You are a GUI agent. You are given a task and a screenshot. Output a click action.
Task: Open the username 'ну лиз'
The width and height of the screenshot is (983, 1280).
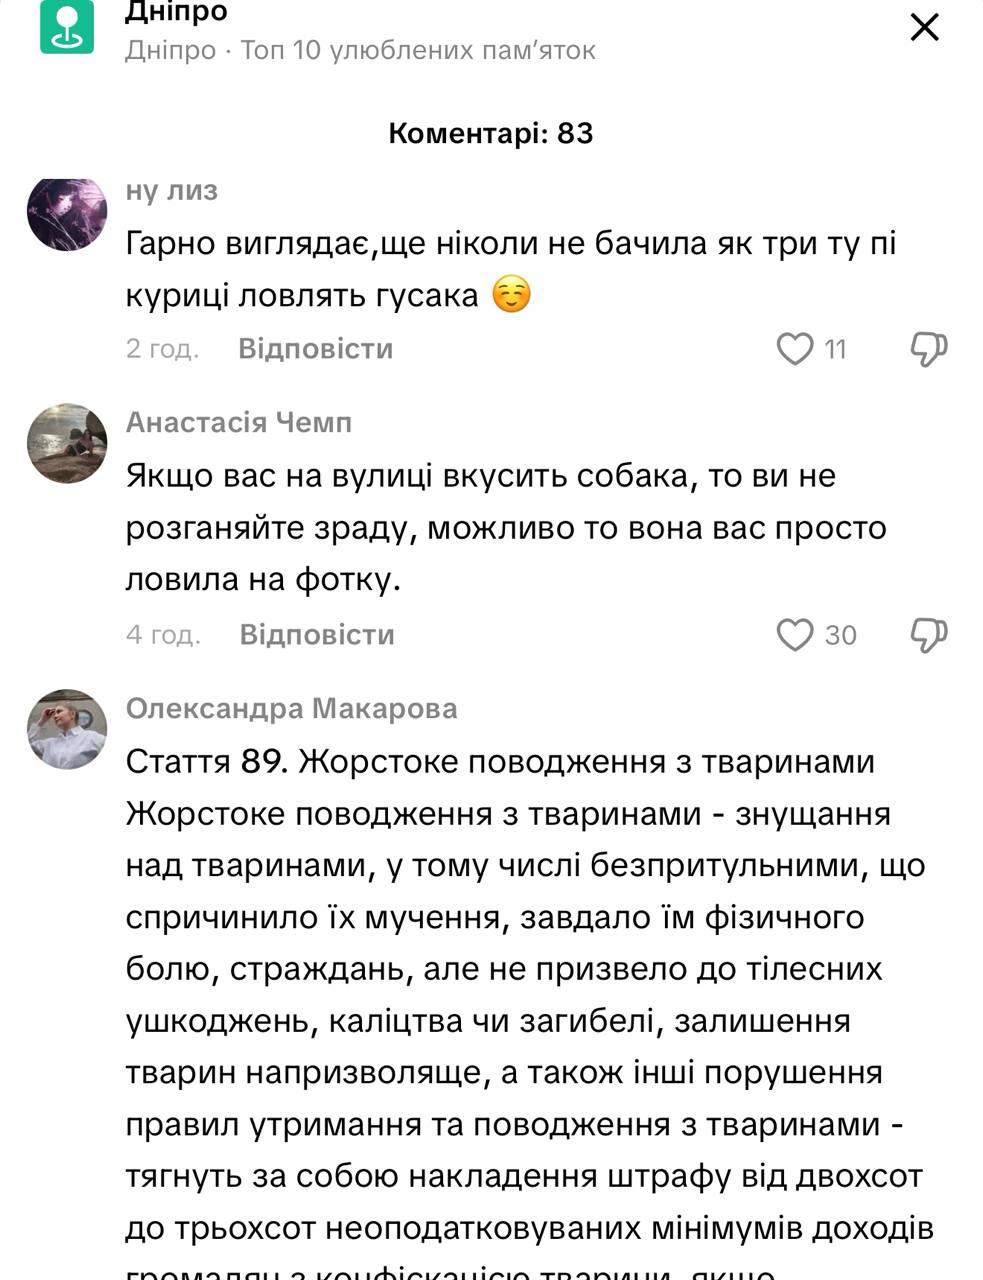coord(172,190)
